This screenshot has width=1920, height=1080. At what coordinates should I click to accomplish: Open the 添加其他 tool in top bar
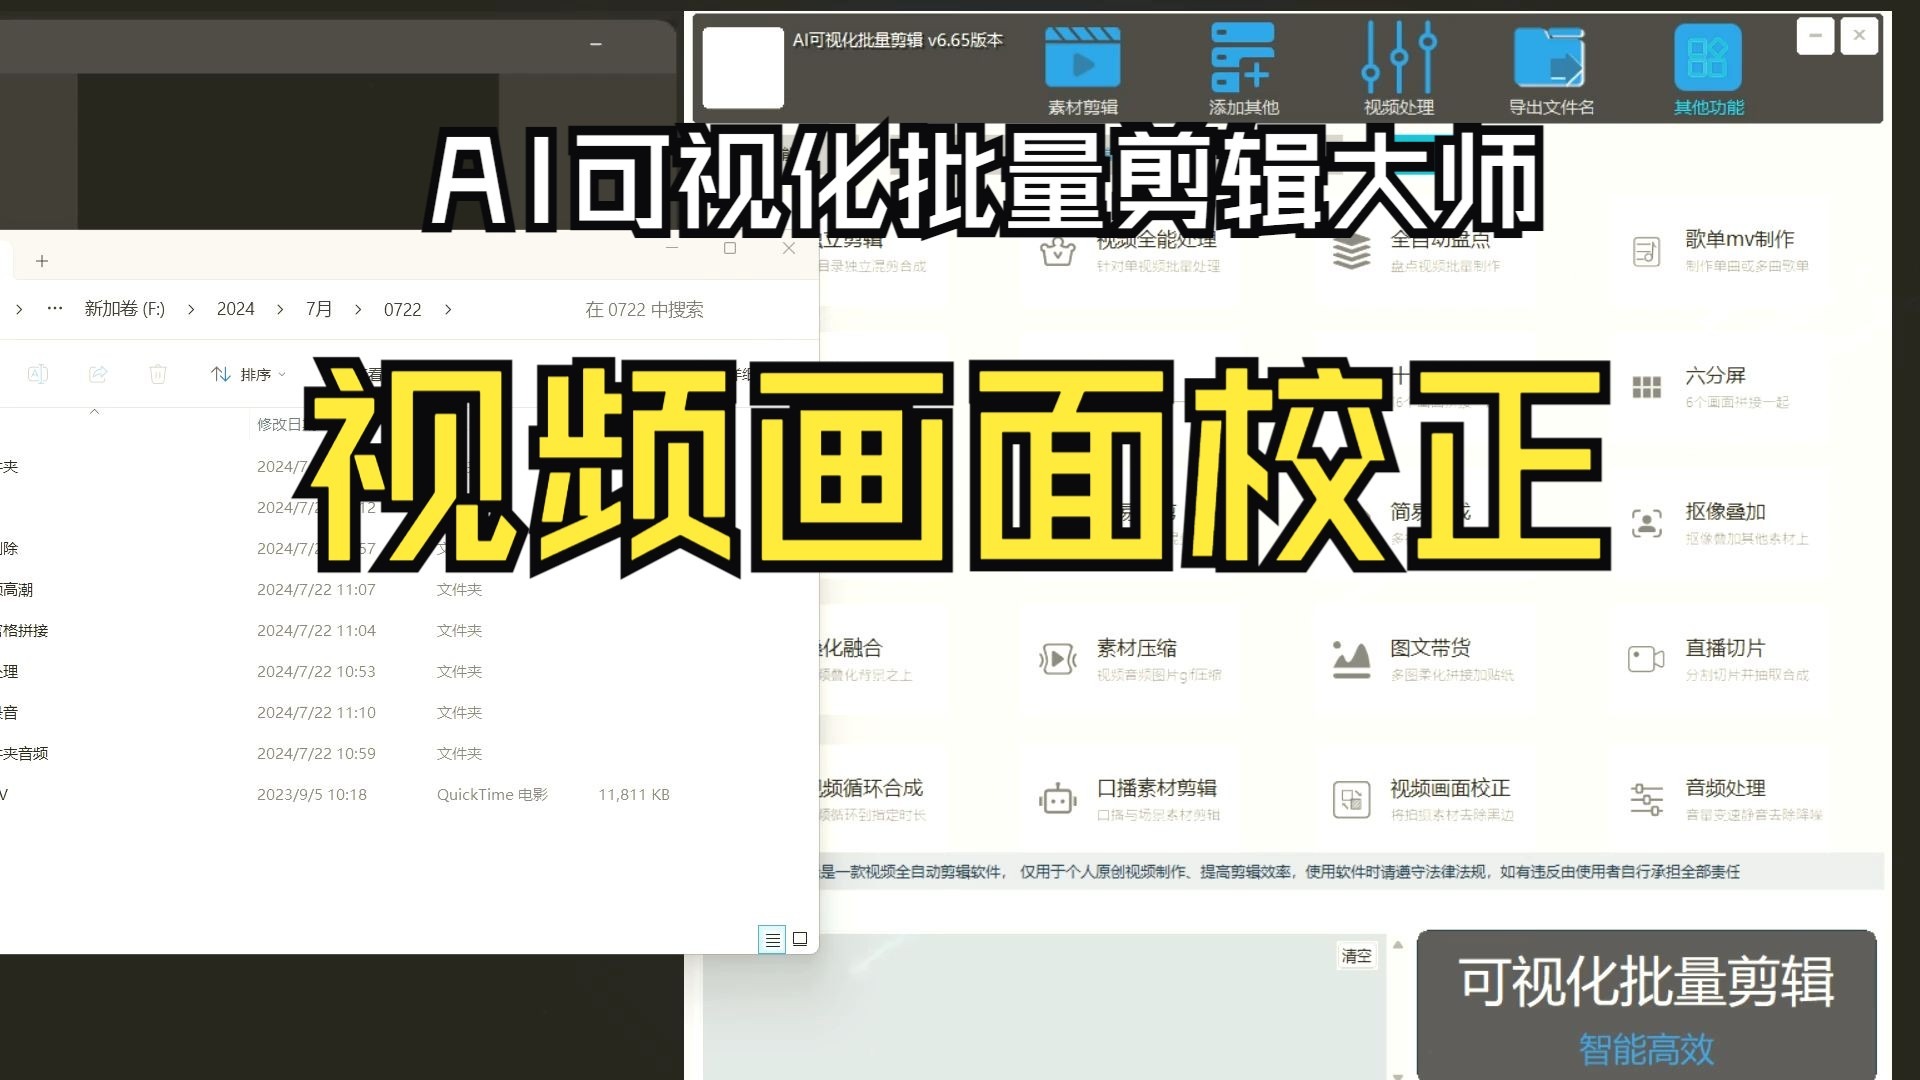point(1243,70)
